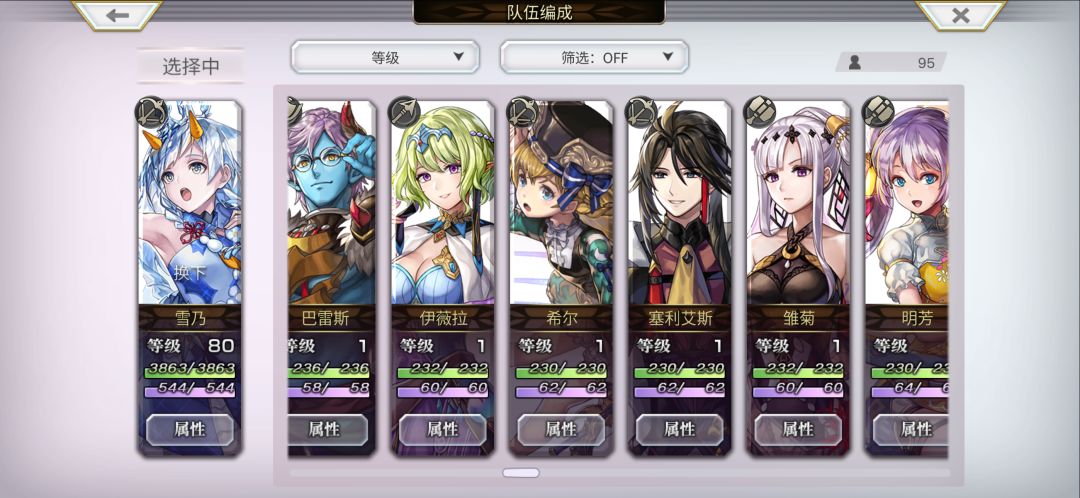Expand the 筛选:OFF filter dropdown
This screenshot has width=1080, height=498.
coord(594,57)
